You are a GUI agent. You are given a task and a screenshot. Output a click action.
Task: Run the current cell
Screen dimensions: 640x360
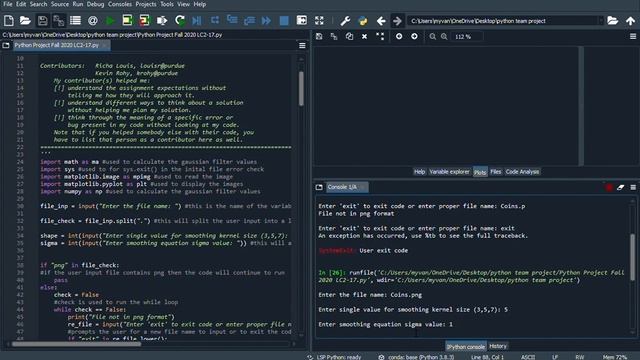pos(127,20)
